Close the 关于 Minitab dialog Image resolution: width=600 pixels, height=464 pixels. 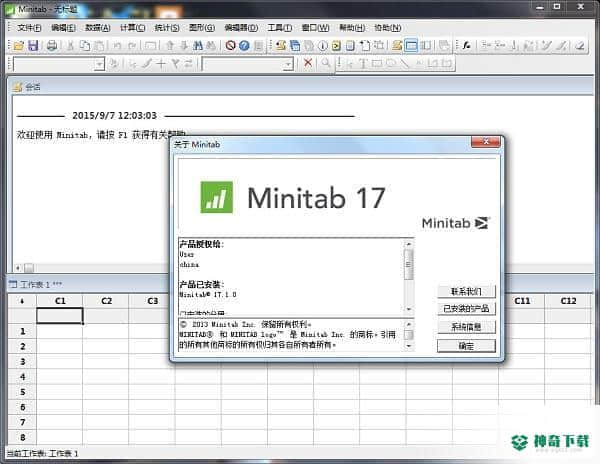click(486, 142)
